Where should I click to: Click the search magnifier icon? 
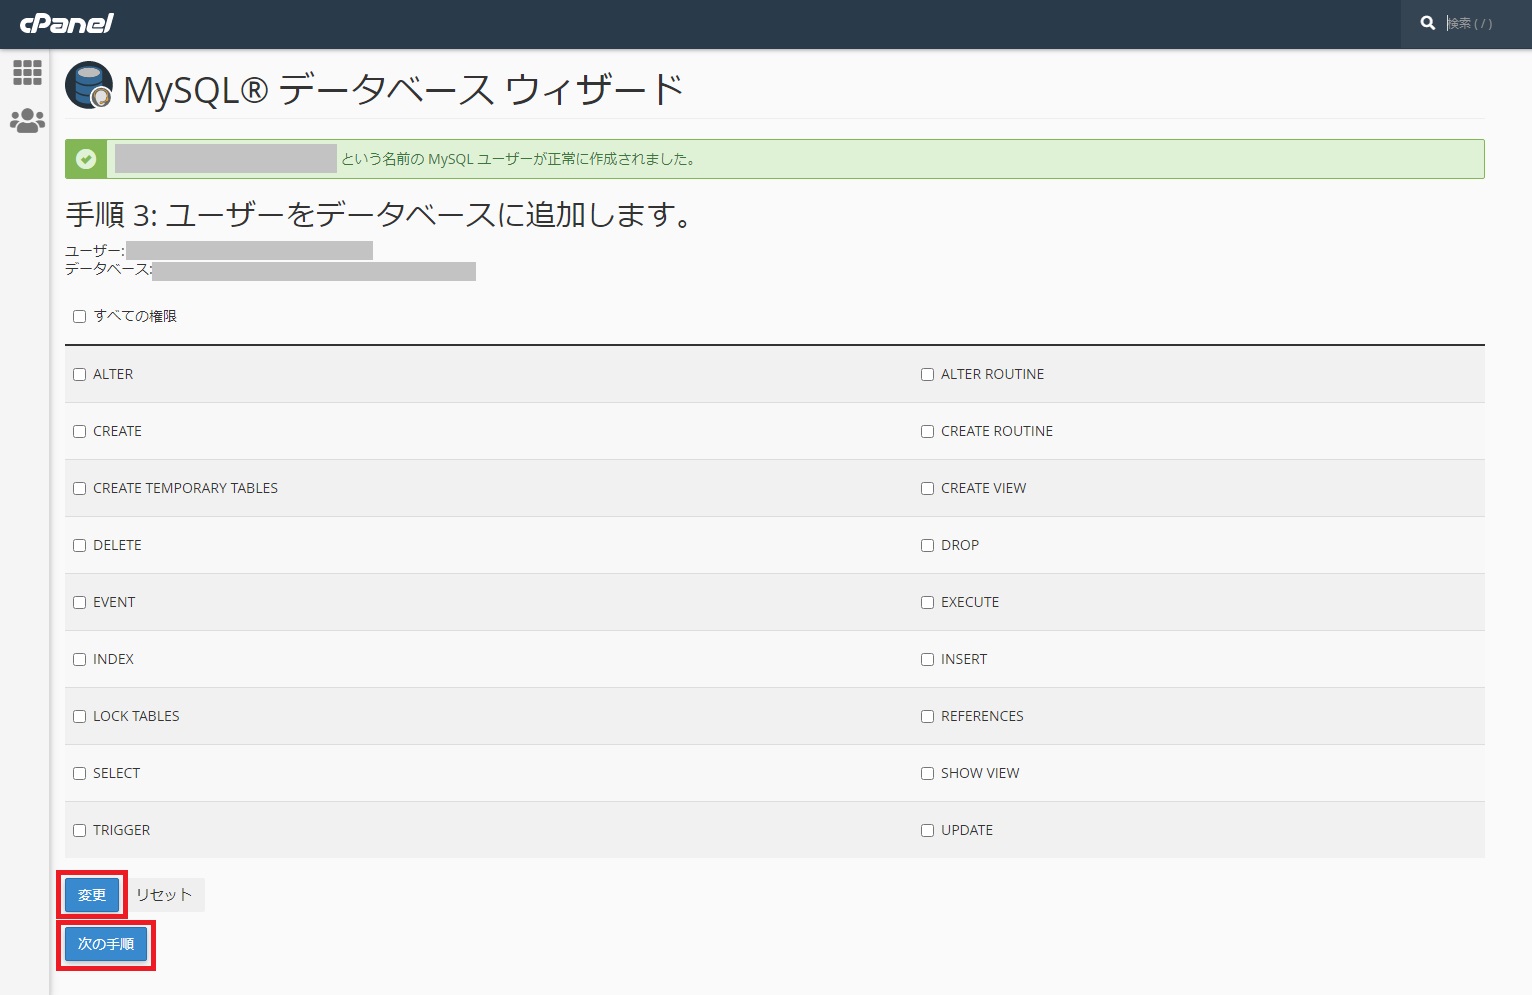tap(1427, 23)
